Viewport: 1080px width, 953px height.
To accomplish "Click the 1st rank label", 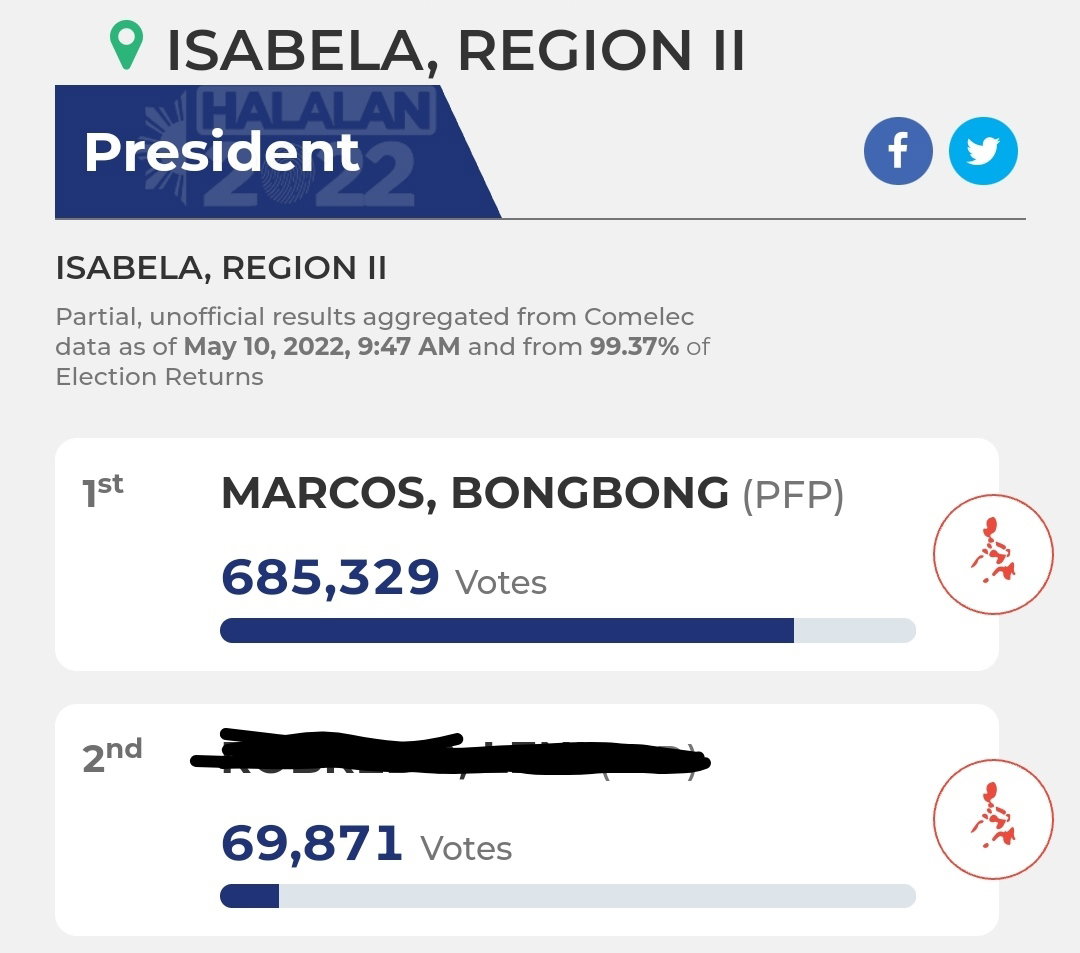I will (x=103, y=491).
